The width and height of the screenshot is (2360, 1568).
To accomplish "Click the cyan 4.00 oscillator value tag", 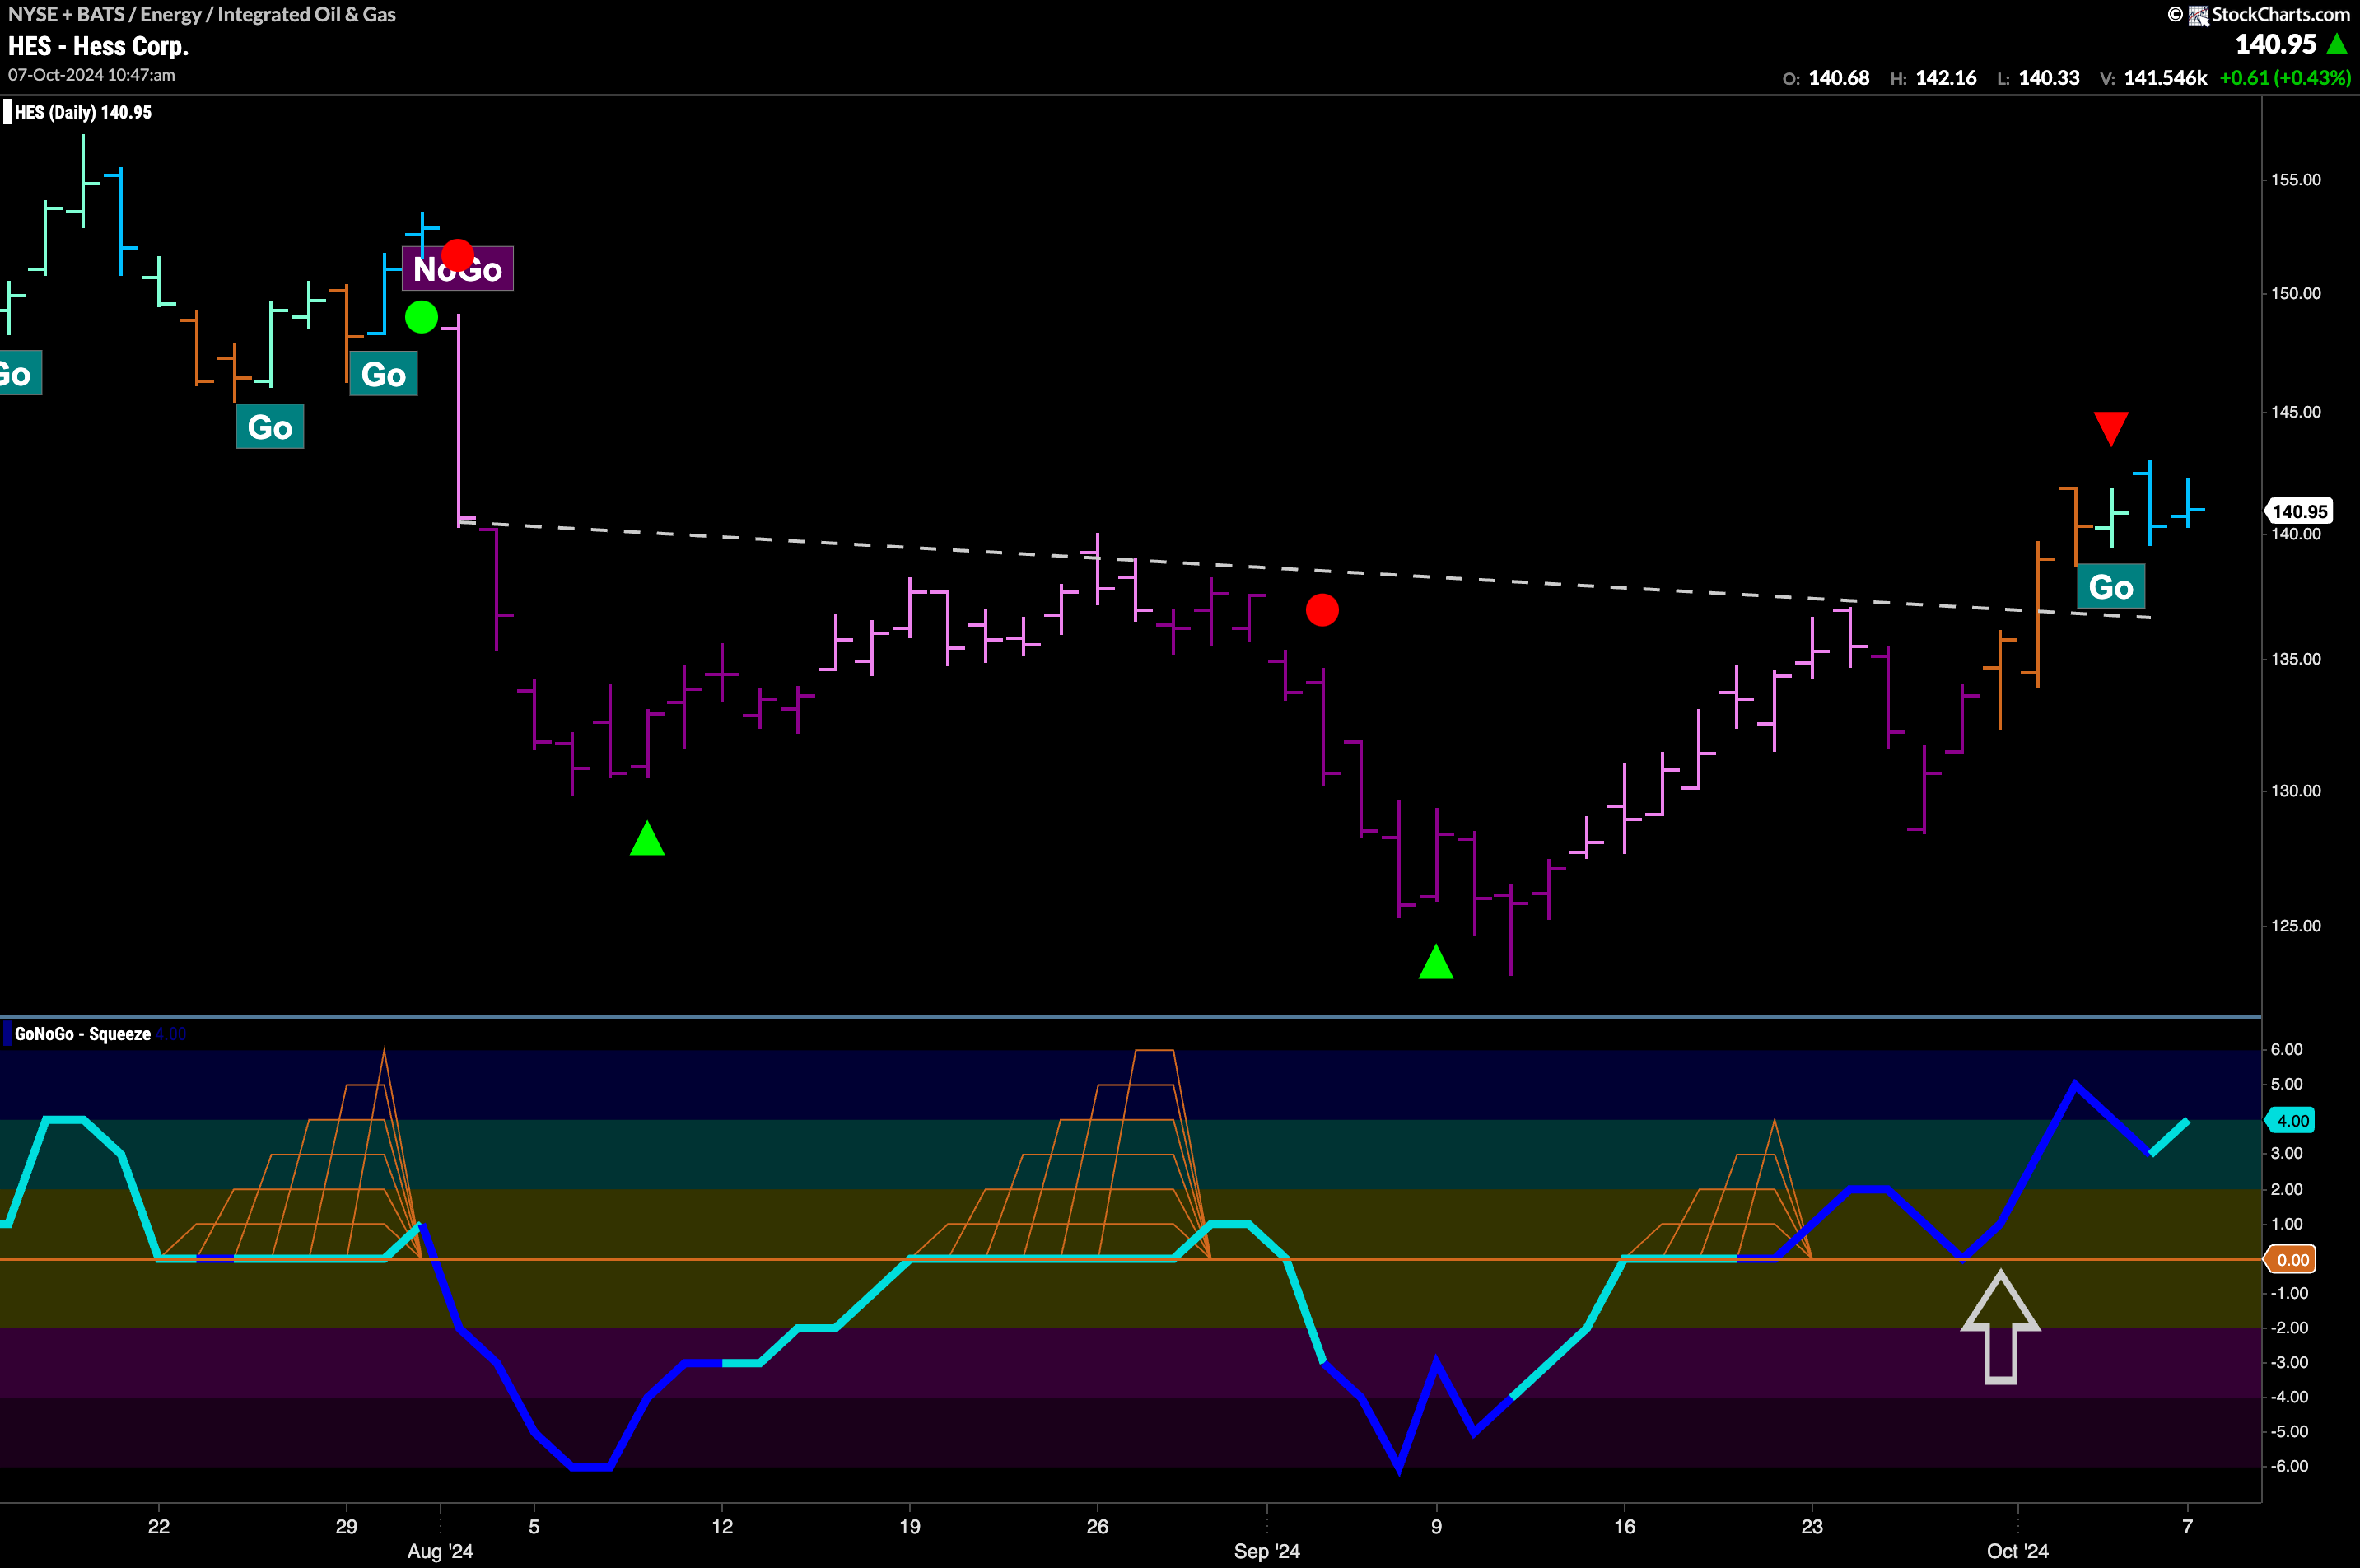I will point(2291,1120).
